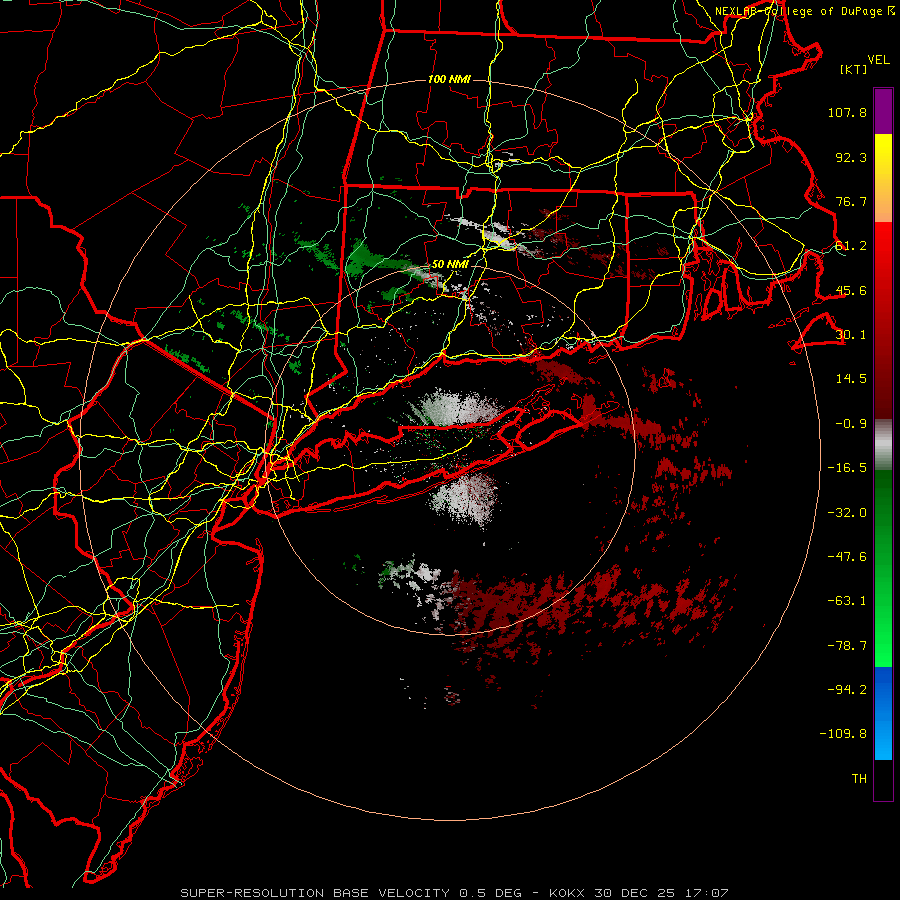The height and width of the screenshot is (900, 900).
Task: Select the -78.7 legend value
Action: (847, 646)
